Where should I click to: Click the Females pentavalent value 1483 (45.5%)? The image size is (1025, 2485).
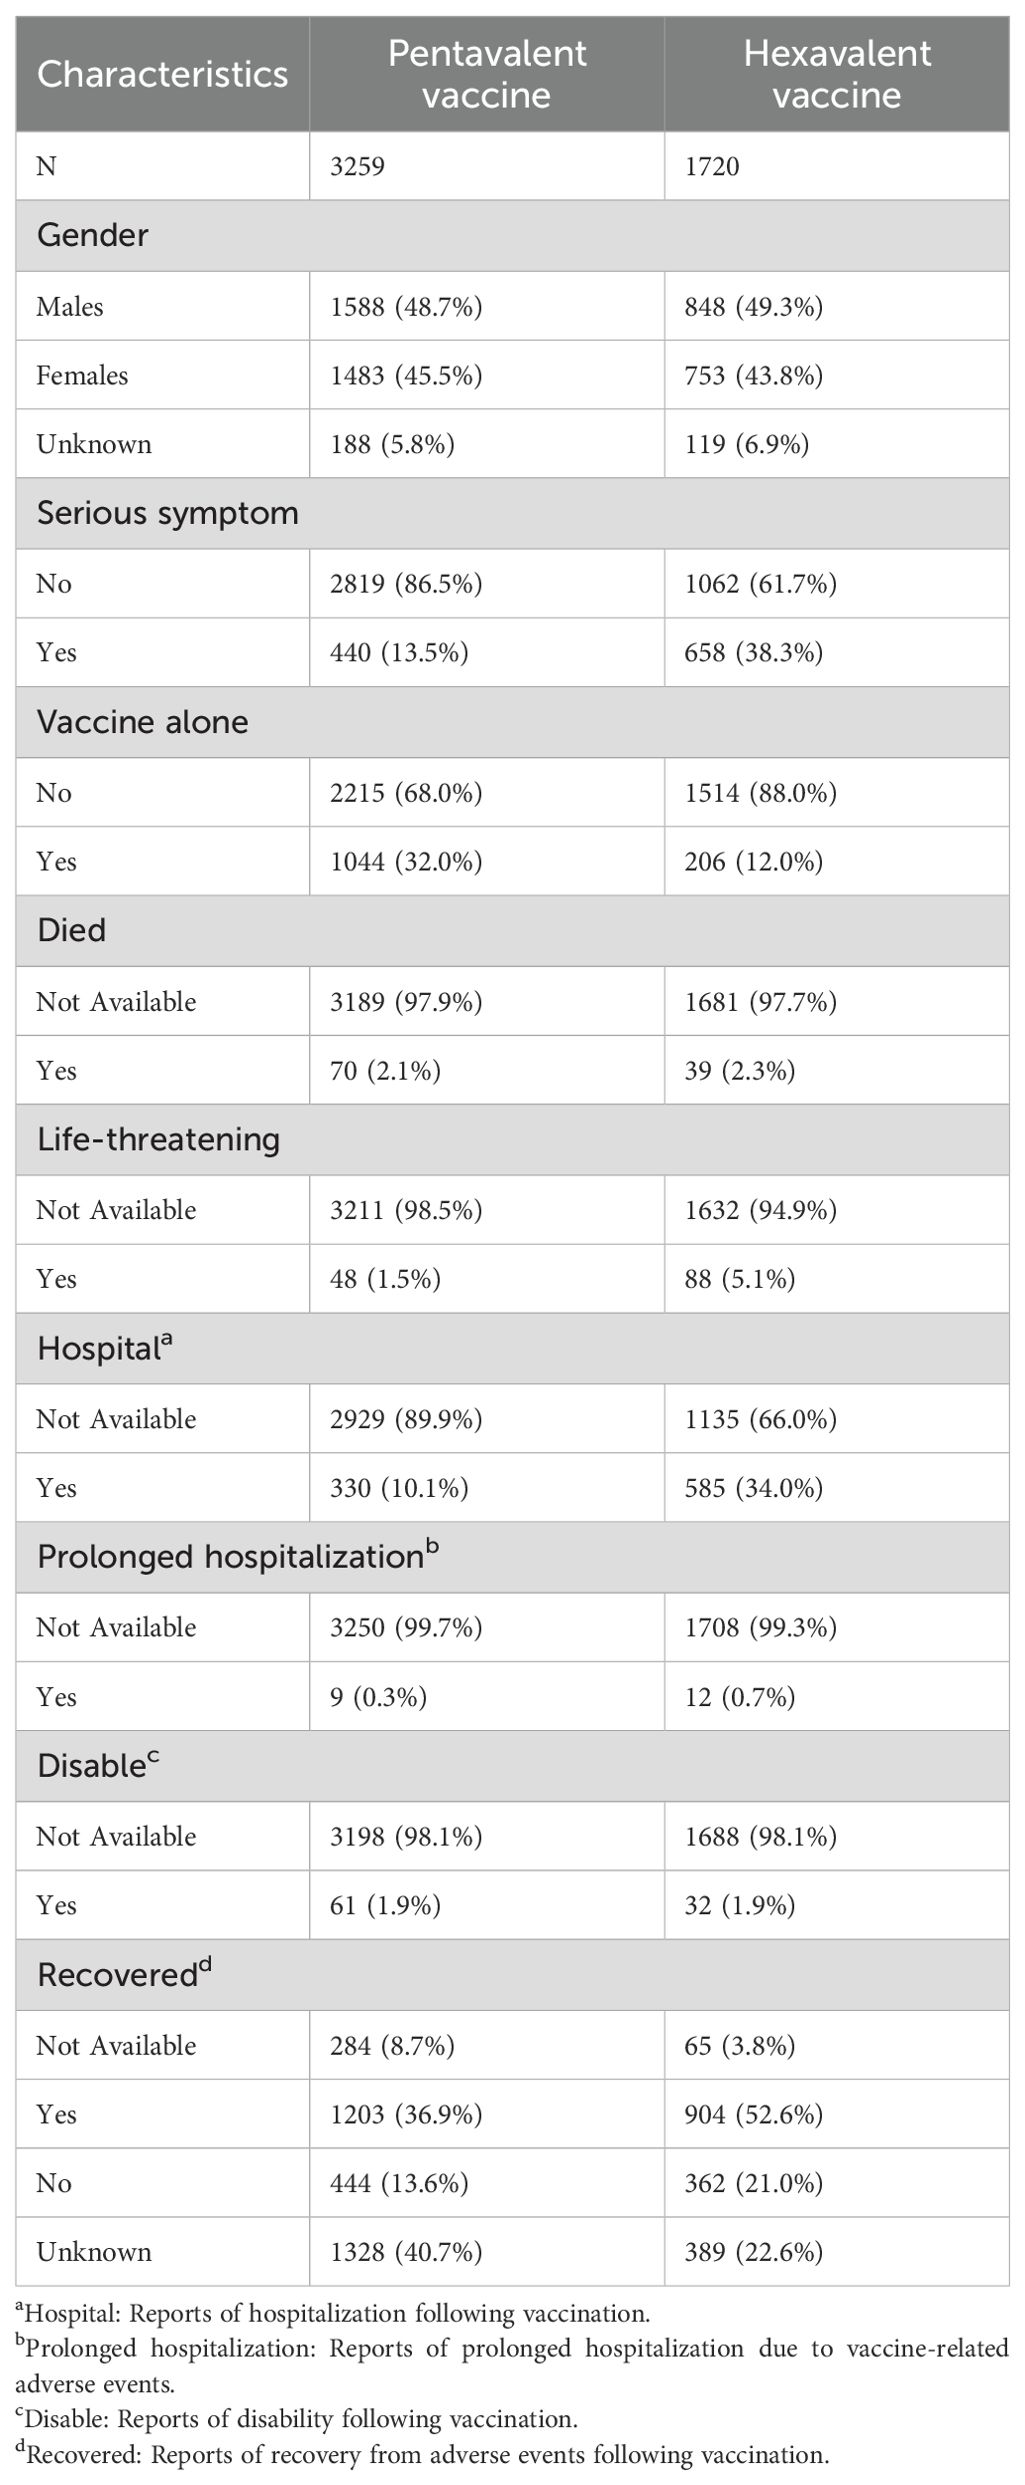point(406,375)
